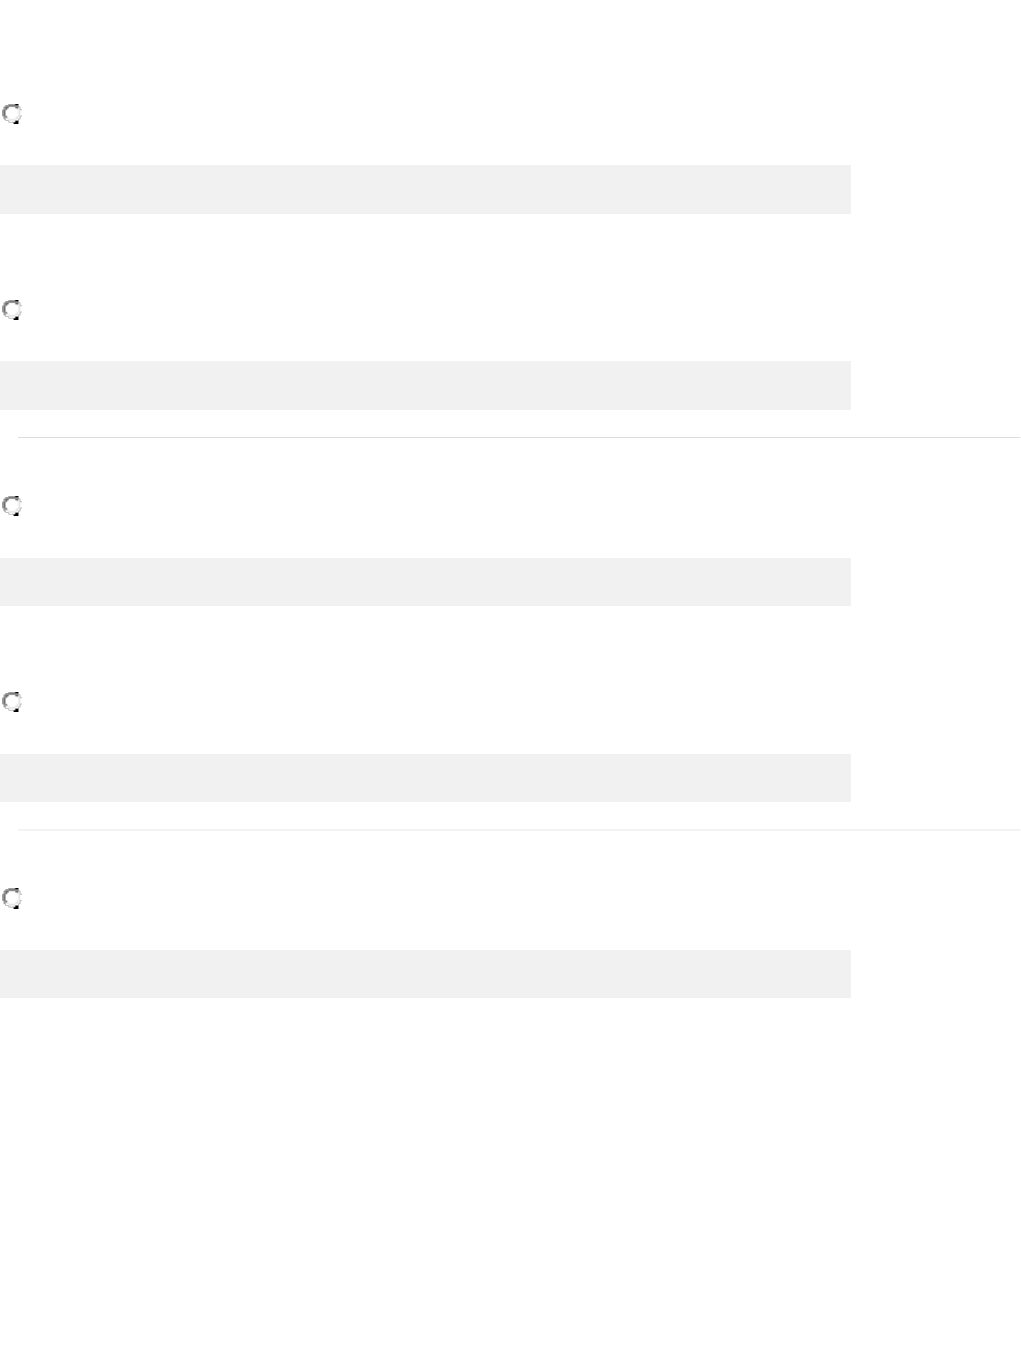Focus the second gray input field
Image resolution: width=1021 pixels, height=1349 pixels.
tap(425, 385)
